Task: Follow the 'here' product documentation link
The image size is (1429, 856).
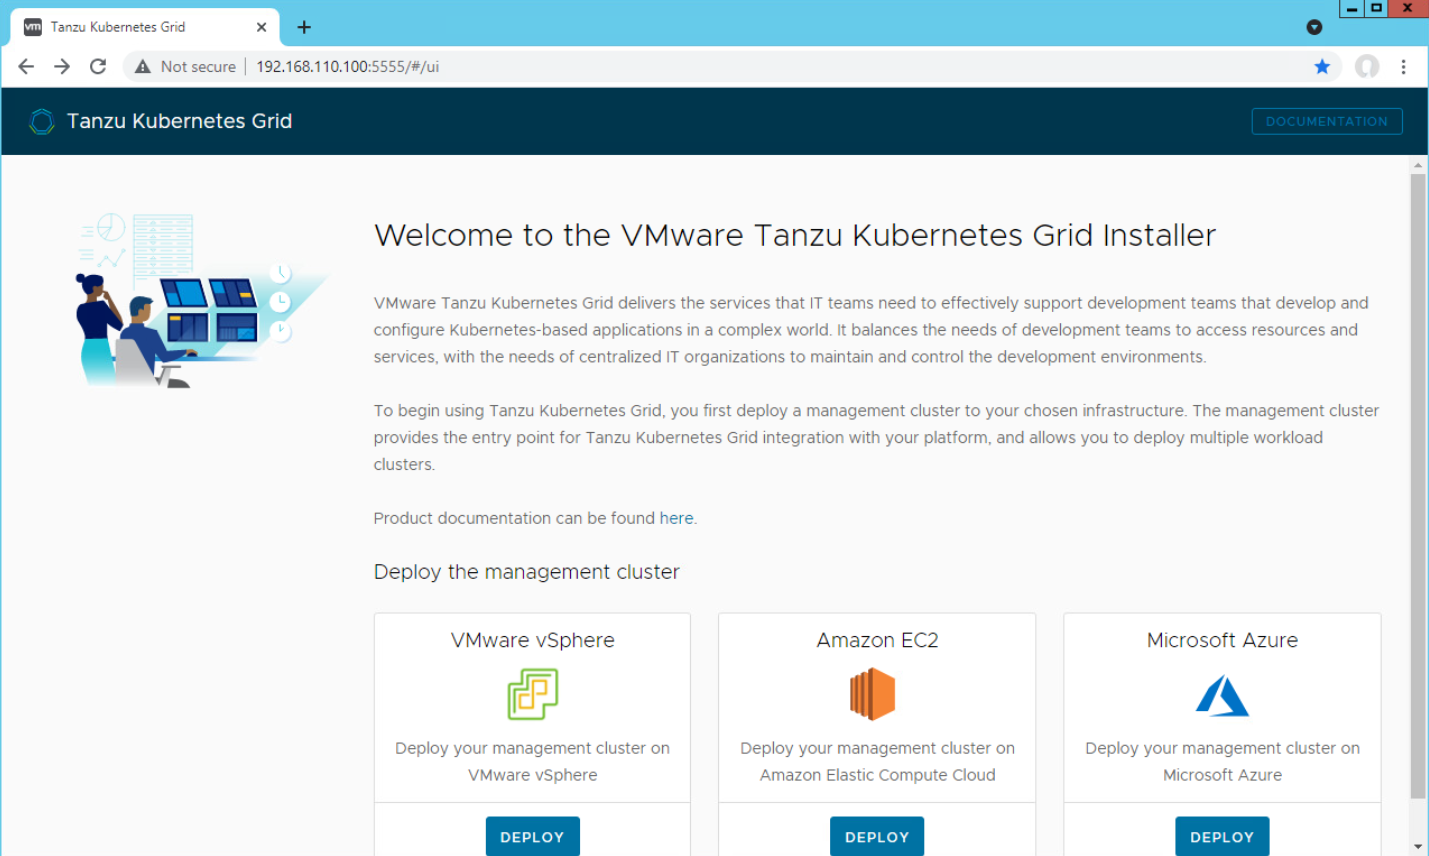Action: pyautogui.click(x=676, y=518)
